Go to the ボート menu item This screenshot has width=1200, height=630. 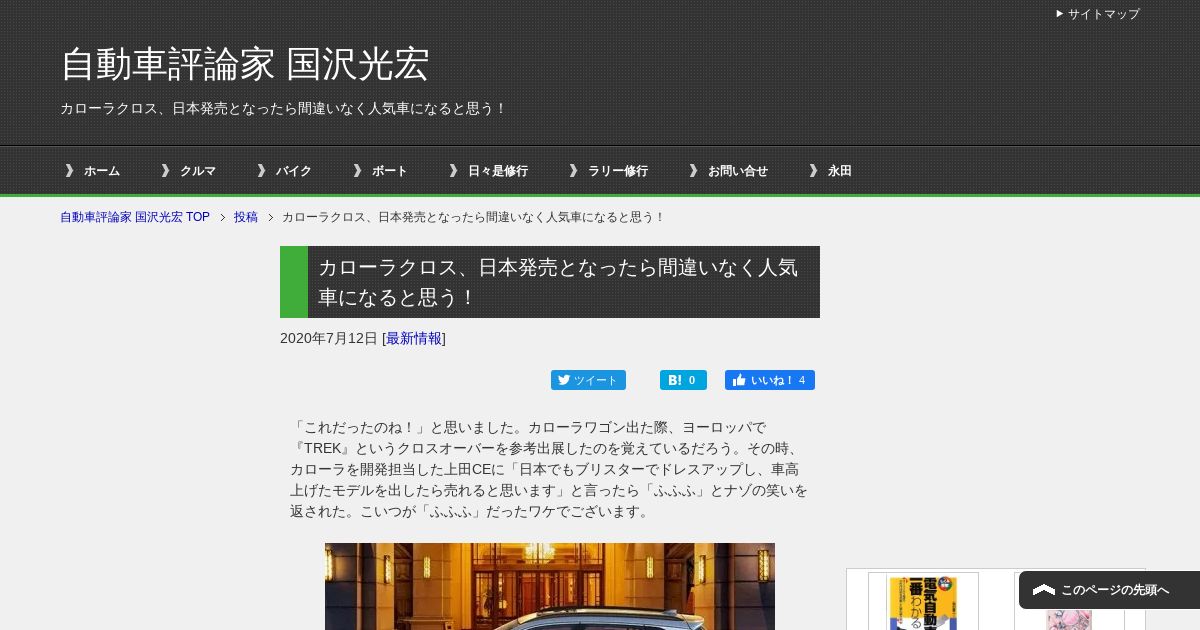390,171
